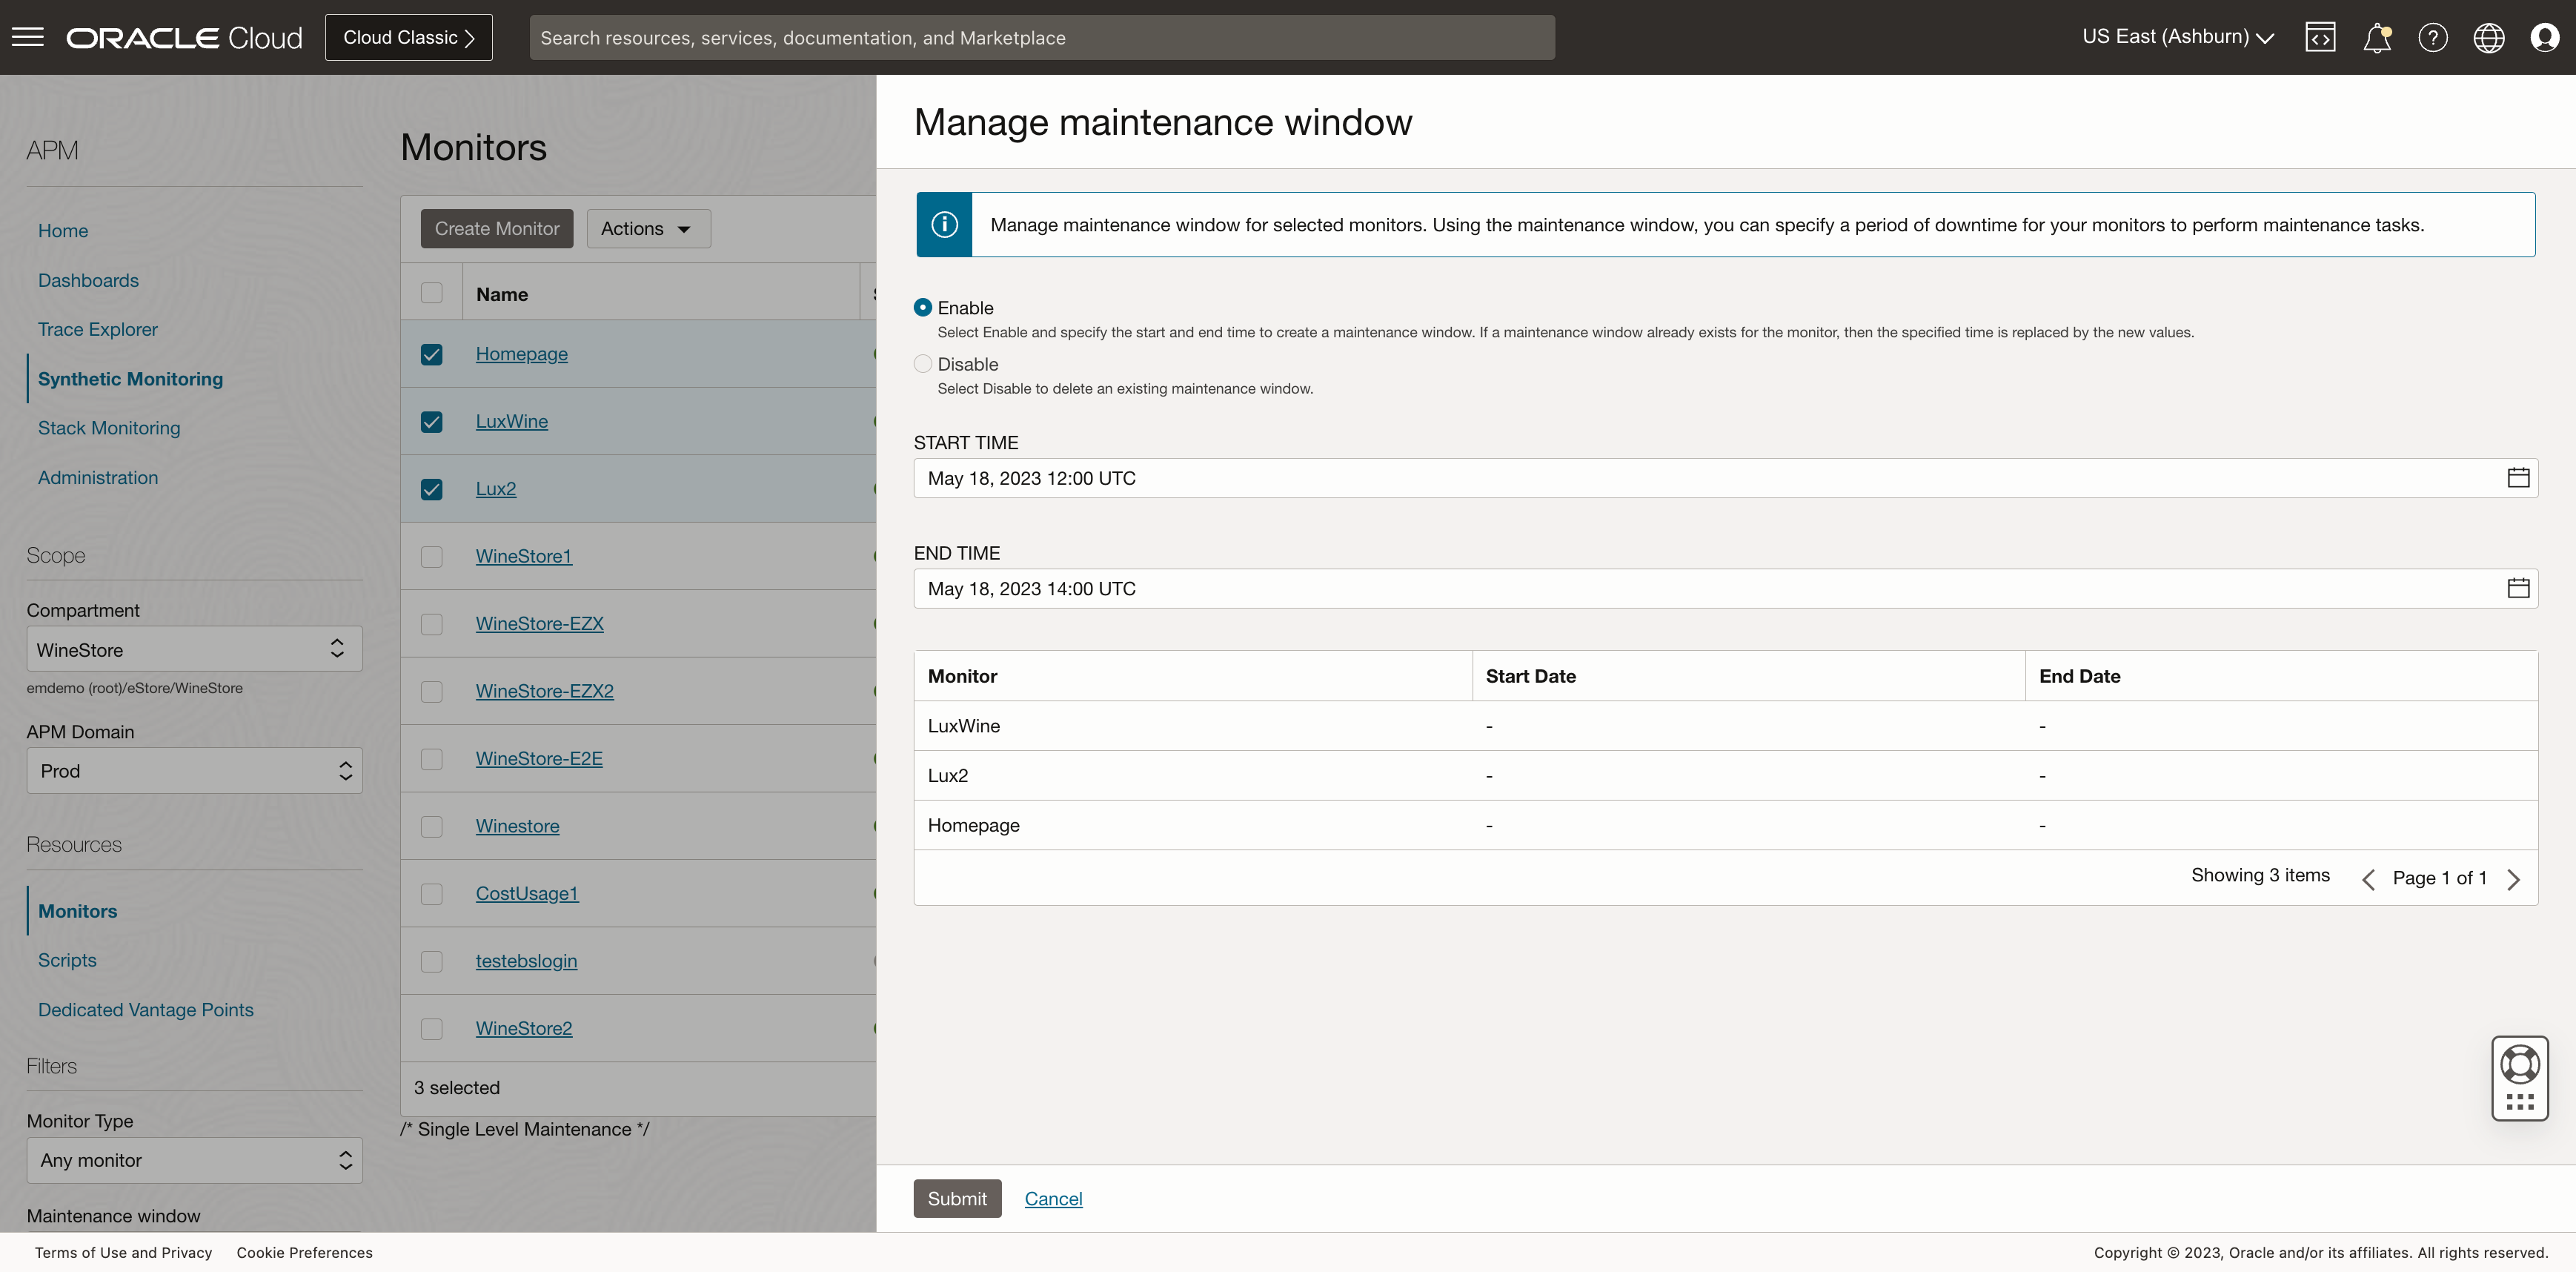Uncheck the Homepage monitor checkbox
Screen dimensions: 2576x1272
point(432,354)
